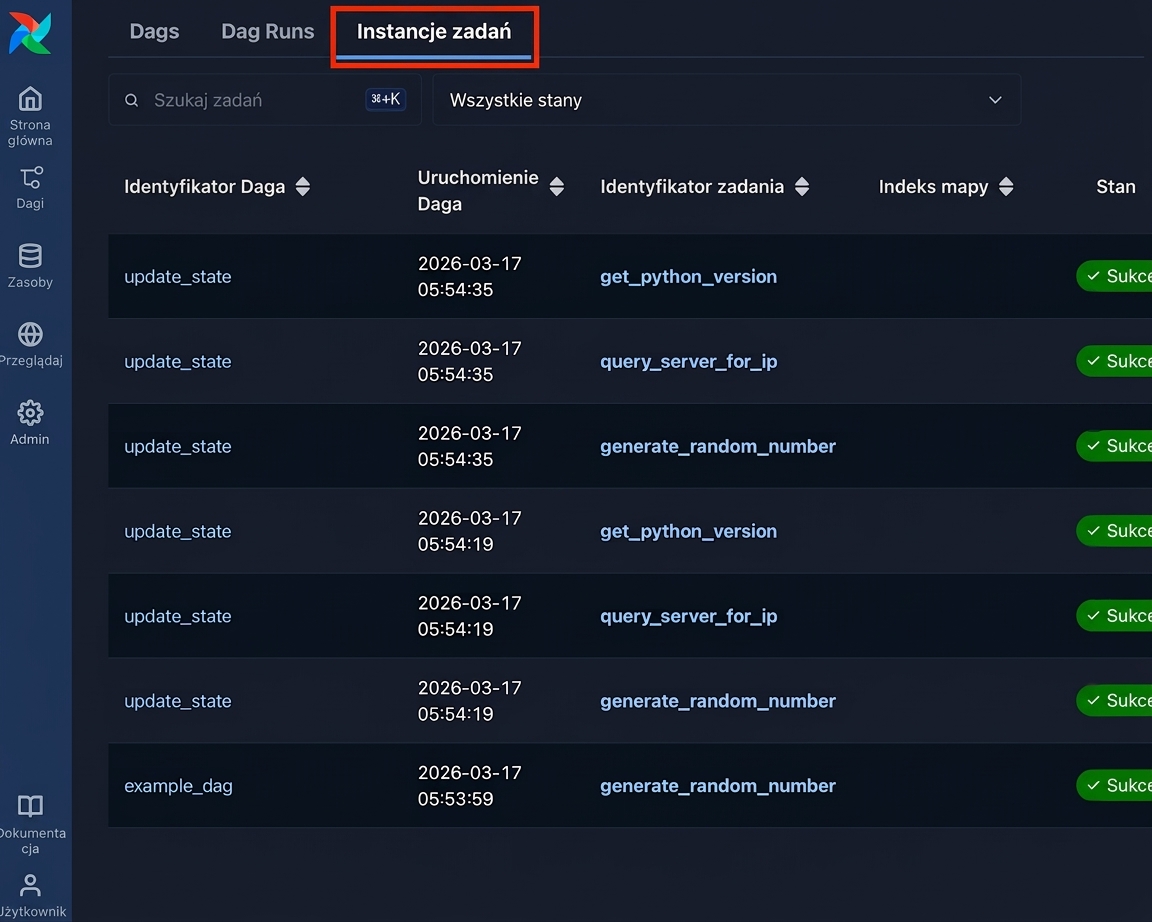Open Dokumentacja book icon
Image resolution: width=1152 pixels, height=922 pixels.
(x=30, y=806)
